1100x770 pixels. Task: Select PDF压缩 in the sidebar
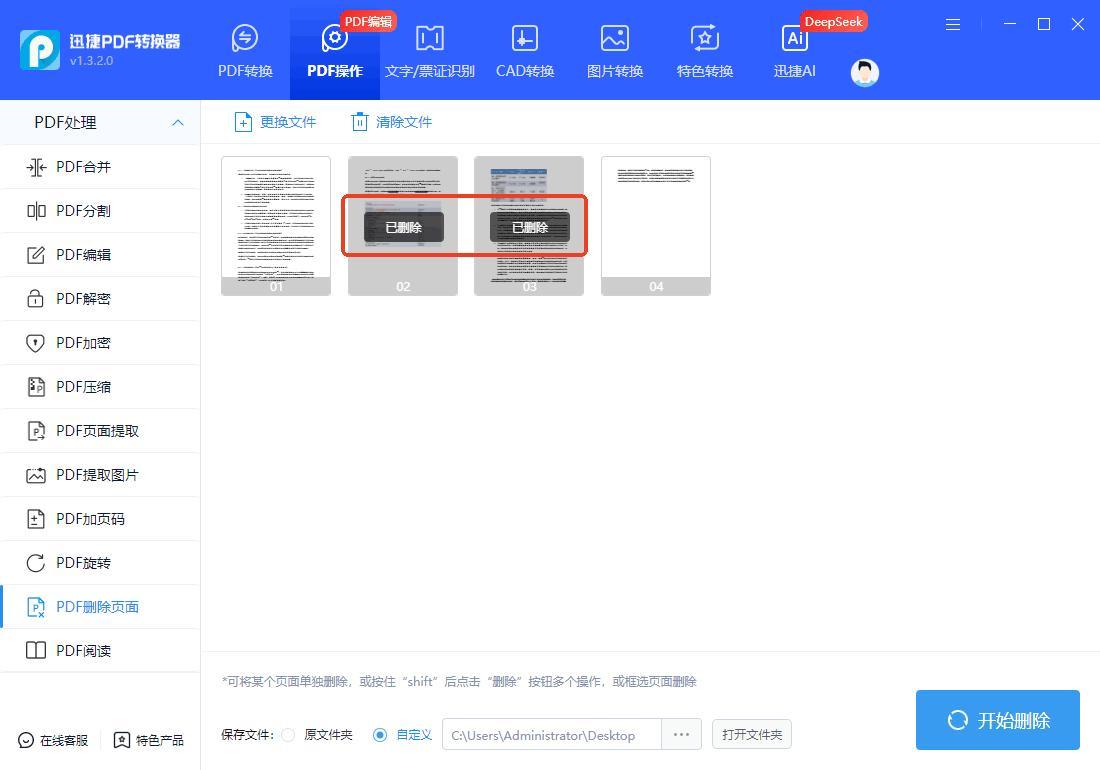pyautogui.click(x=84, y=387)
